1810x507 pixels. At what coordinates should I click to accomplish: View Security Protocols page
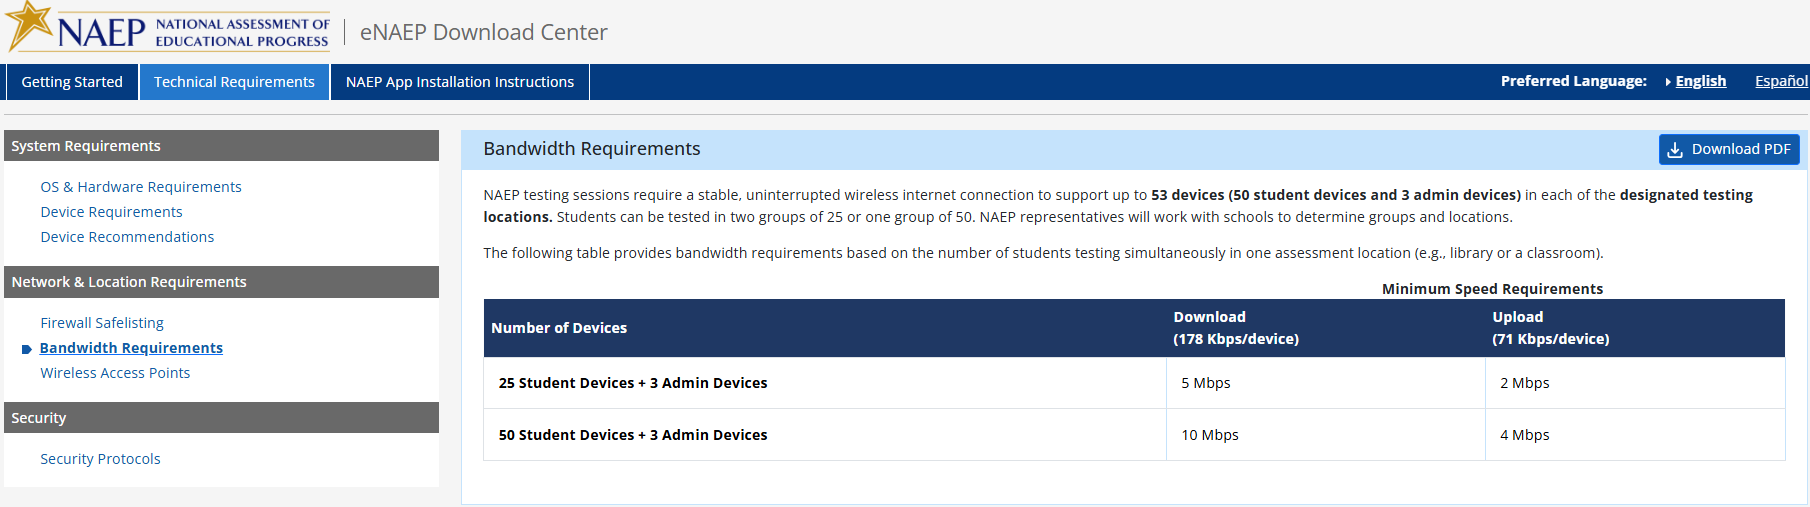(100, 459)
